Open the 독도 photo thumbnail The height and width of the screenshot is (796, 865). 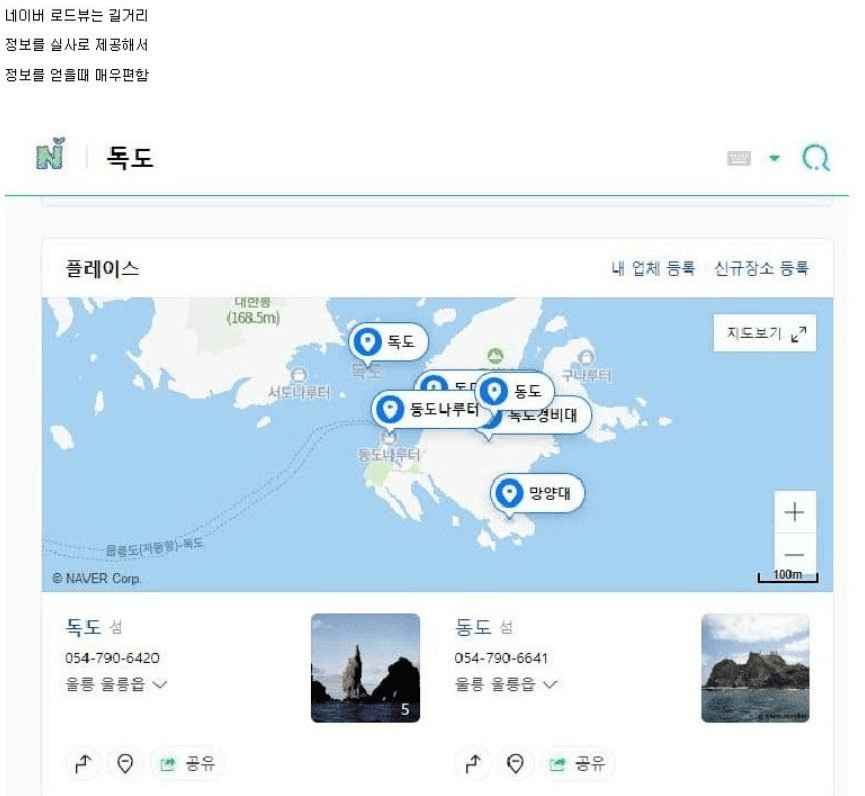click(365, 668)
